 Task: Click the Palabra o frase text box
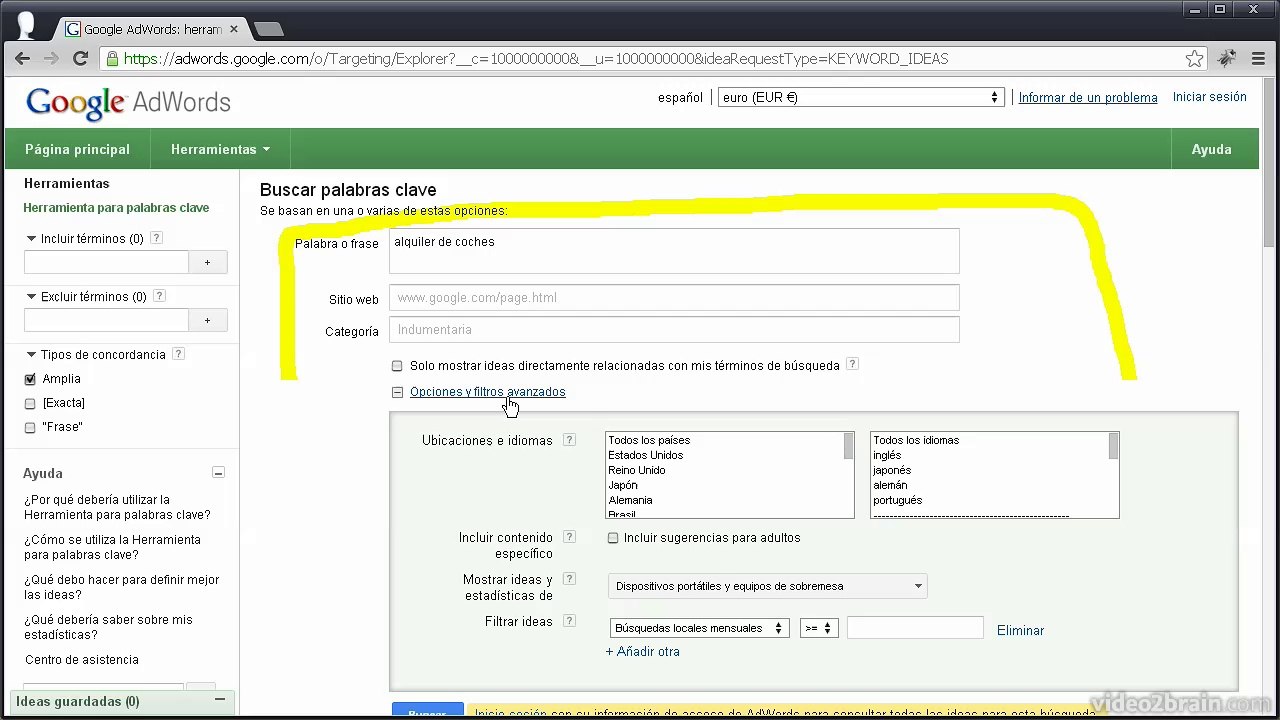674,251
